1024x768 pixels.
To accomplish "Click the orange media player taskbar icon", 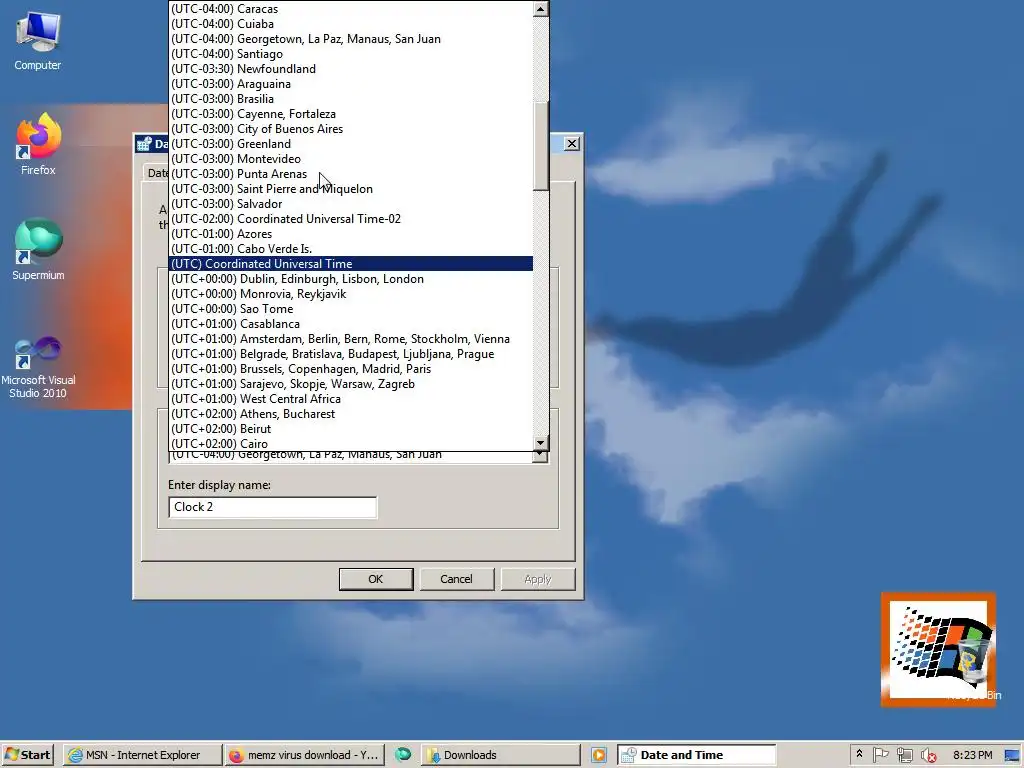I will (599, 755).
